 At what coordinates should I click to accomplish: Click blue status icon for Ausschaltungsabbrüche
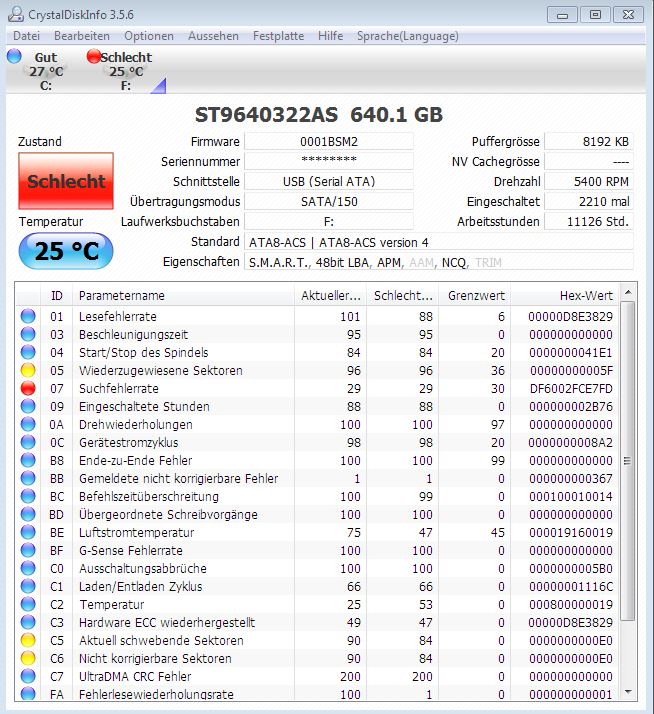pos(28,568)
